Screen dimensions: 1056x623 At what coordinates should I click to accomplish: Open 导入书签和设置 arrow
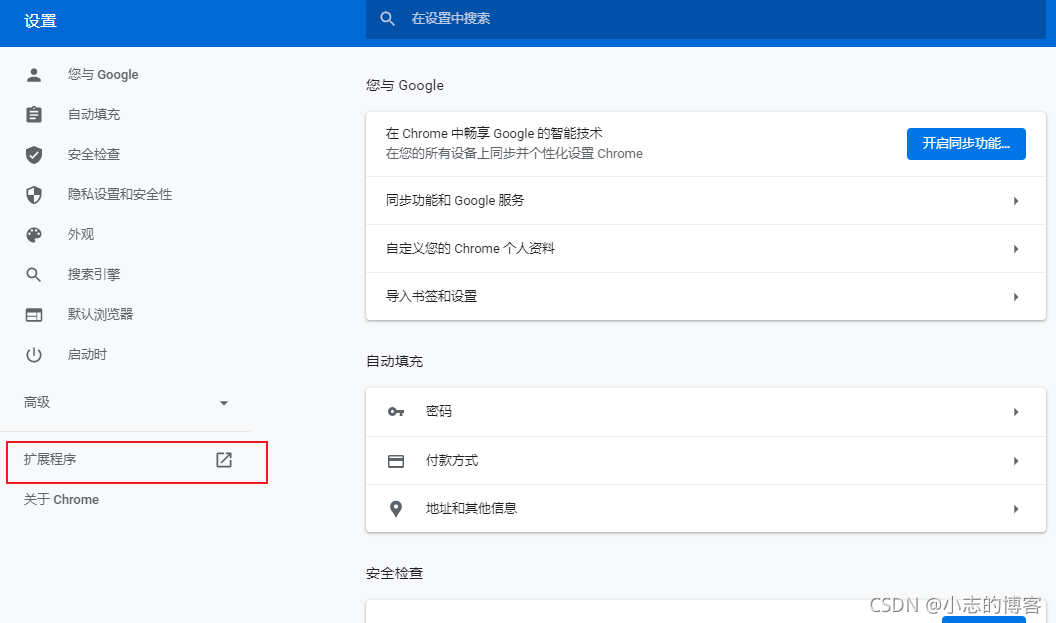tap(1016, 297)
